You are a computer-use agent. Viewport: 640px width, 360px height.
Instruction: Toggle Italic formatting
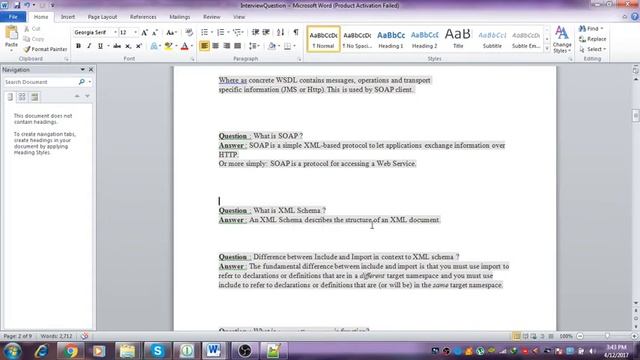tap(89, 46)
